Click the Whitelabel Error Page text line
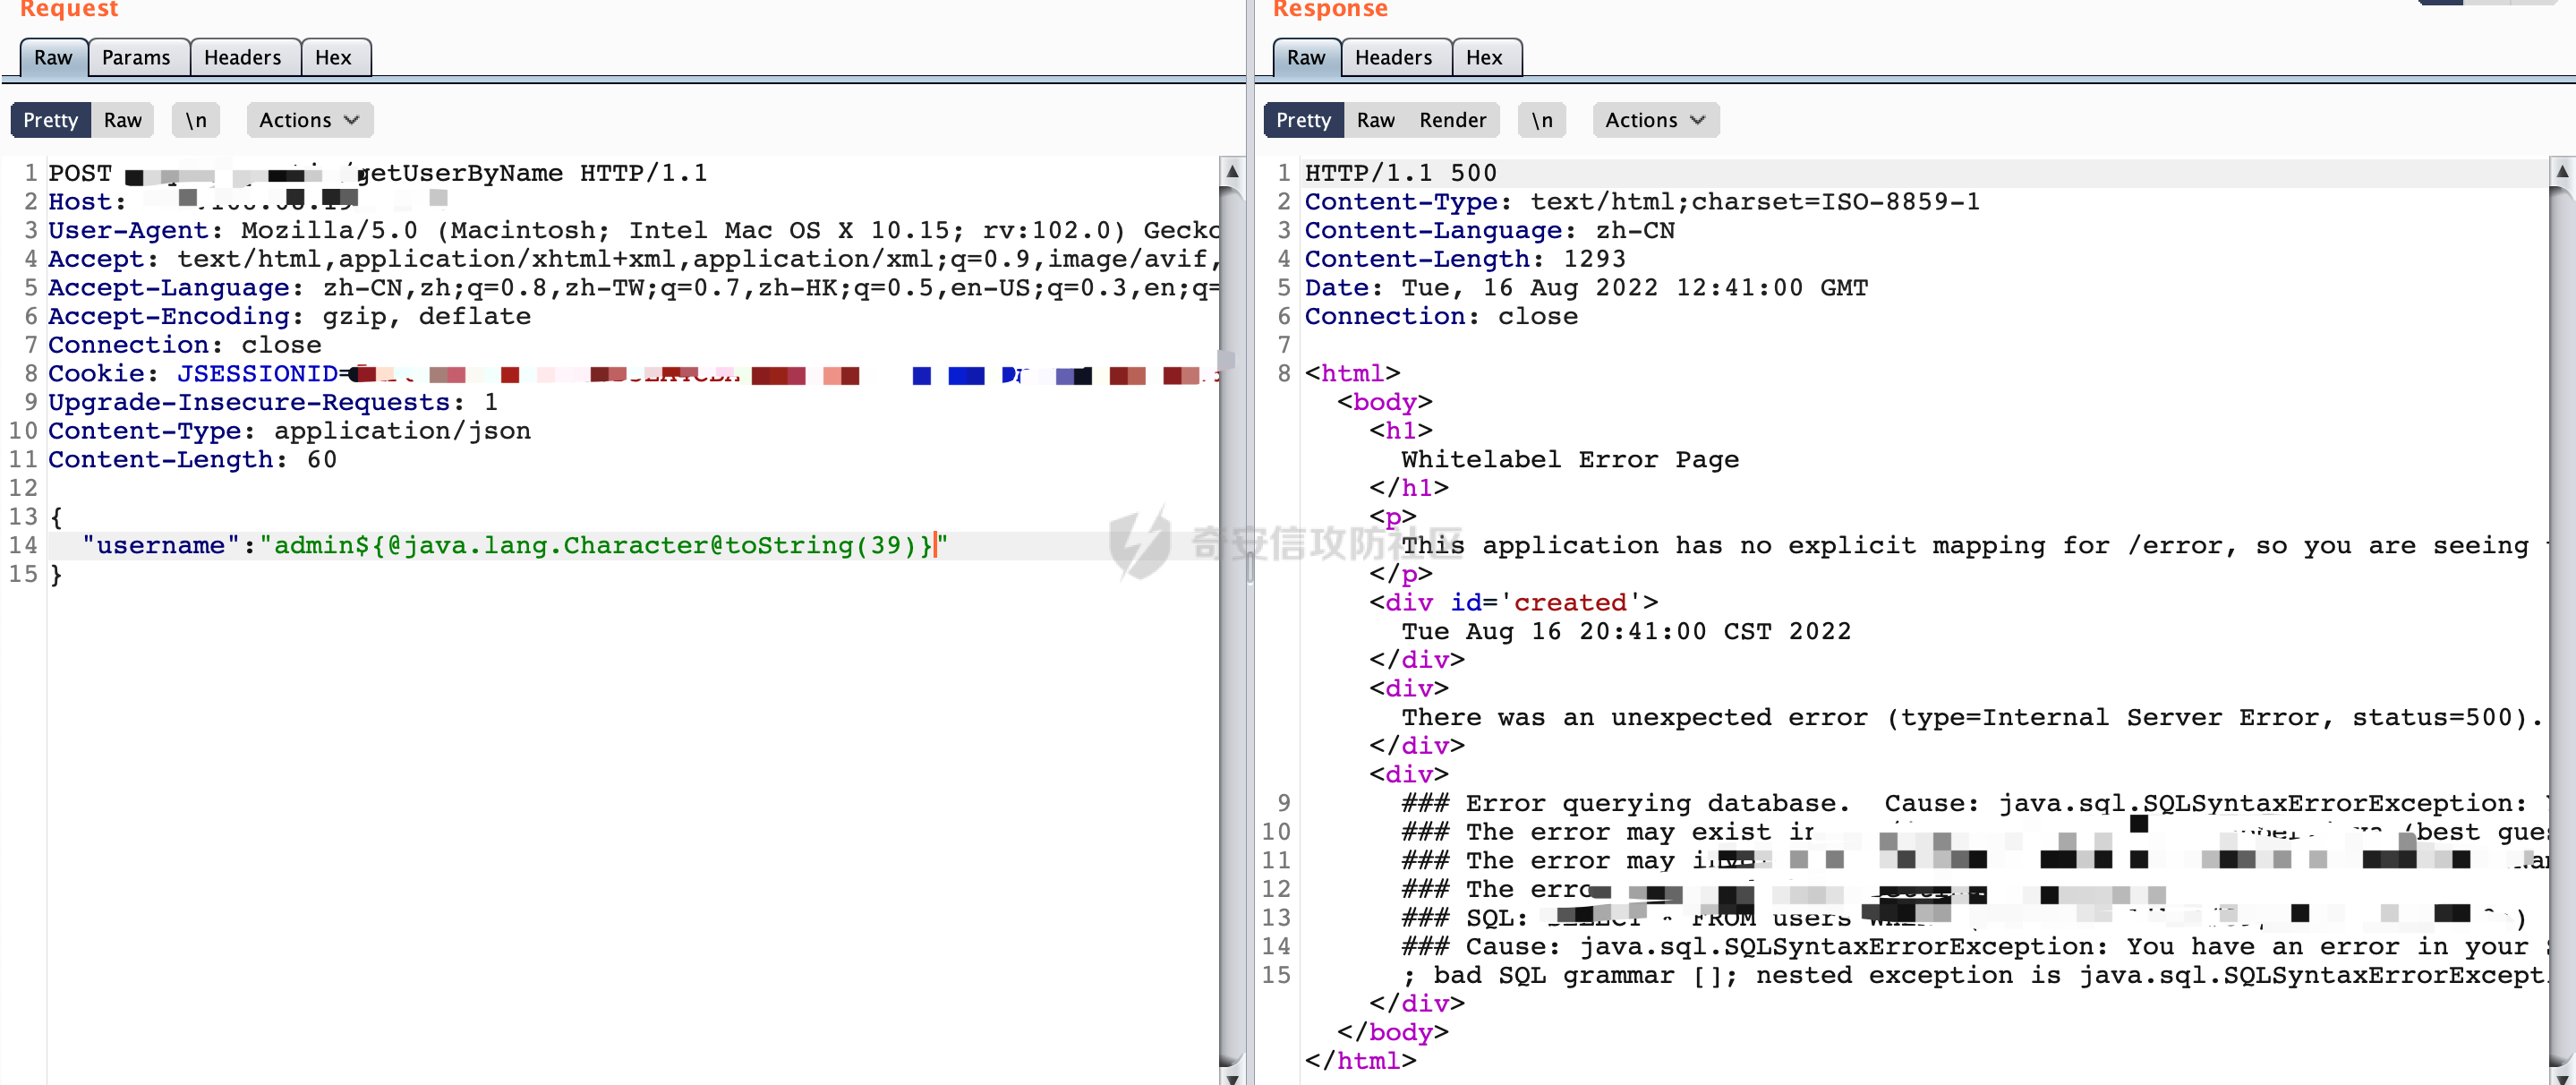The height and width of the screenshot is (1085, 2576). (x=1569, y=460)
